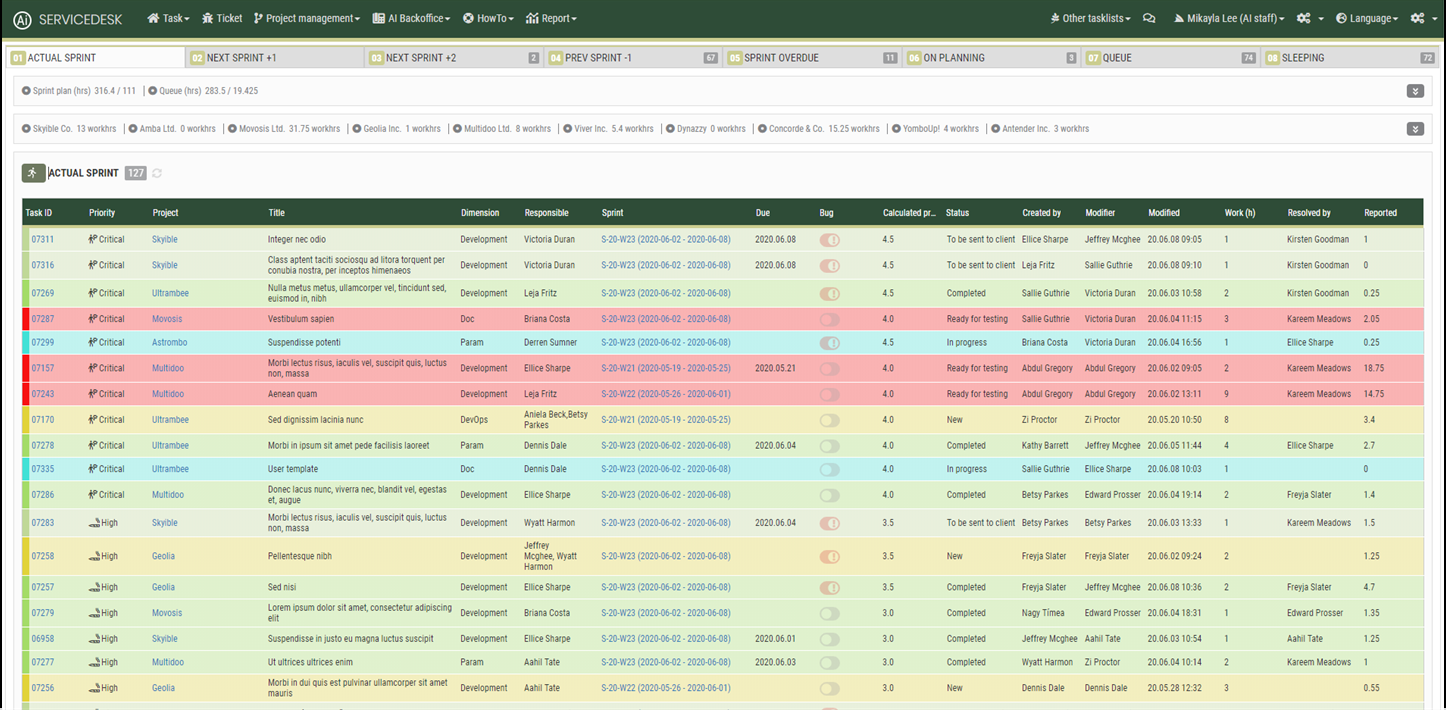1446x710 pixels.
Task: Click the High priority icon for task 07283
Action: (x=94, y=523)
